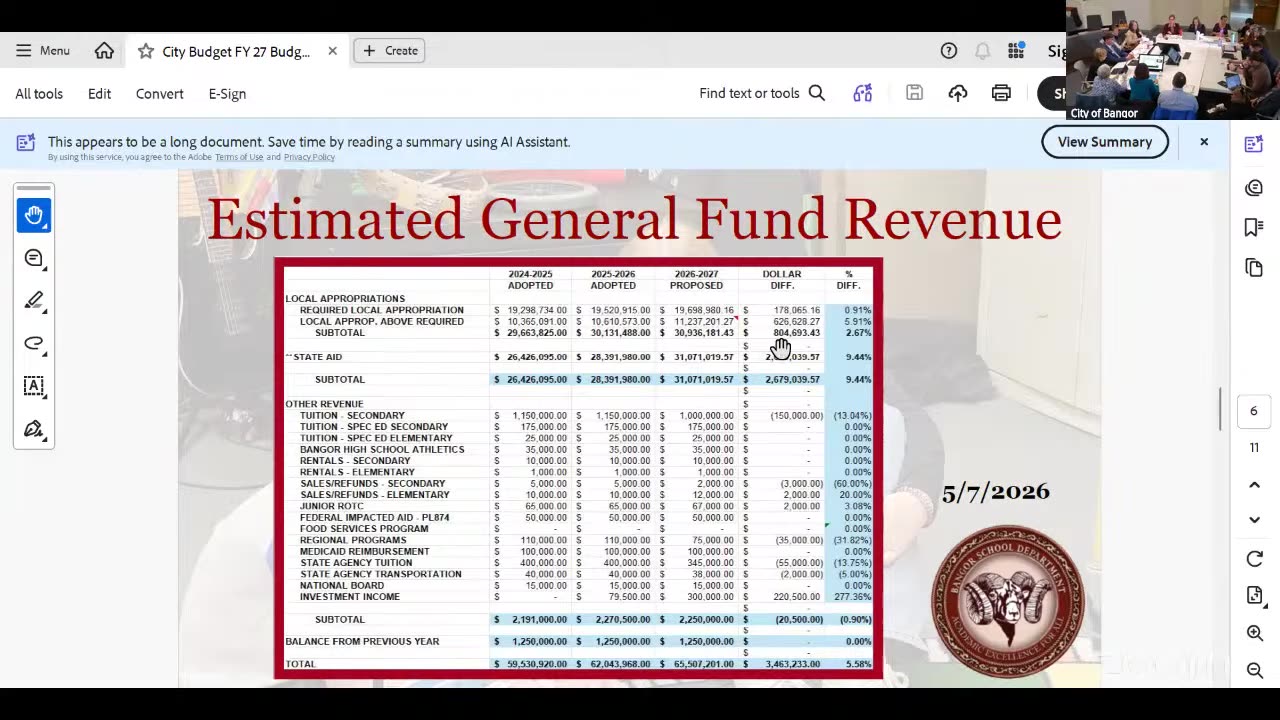Open All tools menu
This screenshot has height=720, width=1280.
(x=39, y=93)
